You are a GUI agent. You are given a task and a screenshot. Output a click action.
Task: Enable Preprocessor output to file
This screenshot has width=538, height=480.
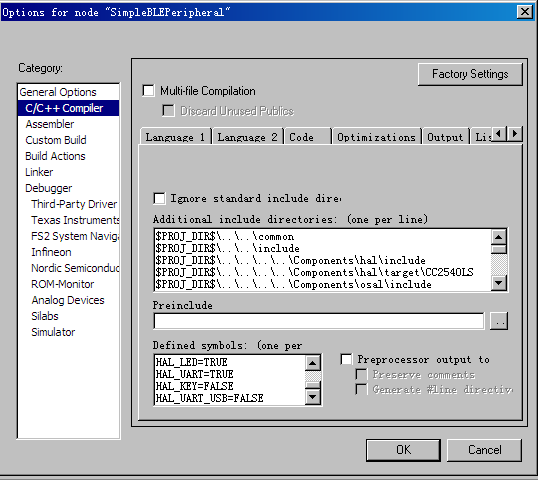[346, 359]
